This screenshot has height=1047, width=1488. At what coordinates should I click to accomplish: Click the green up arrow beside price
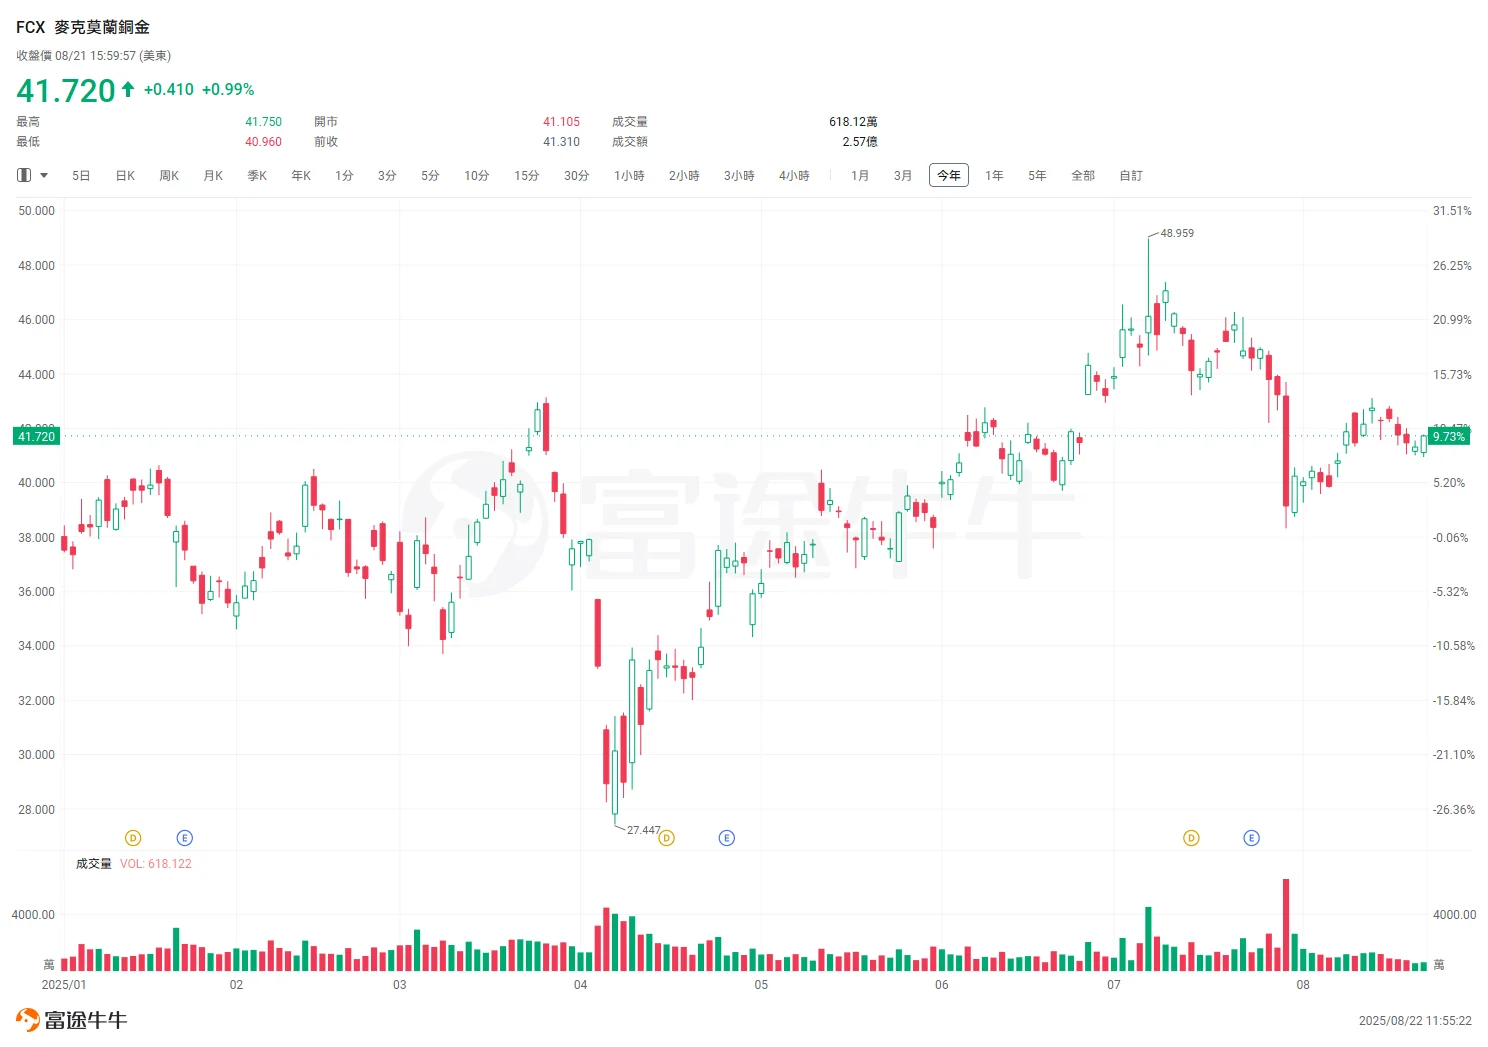(128, 89)
